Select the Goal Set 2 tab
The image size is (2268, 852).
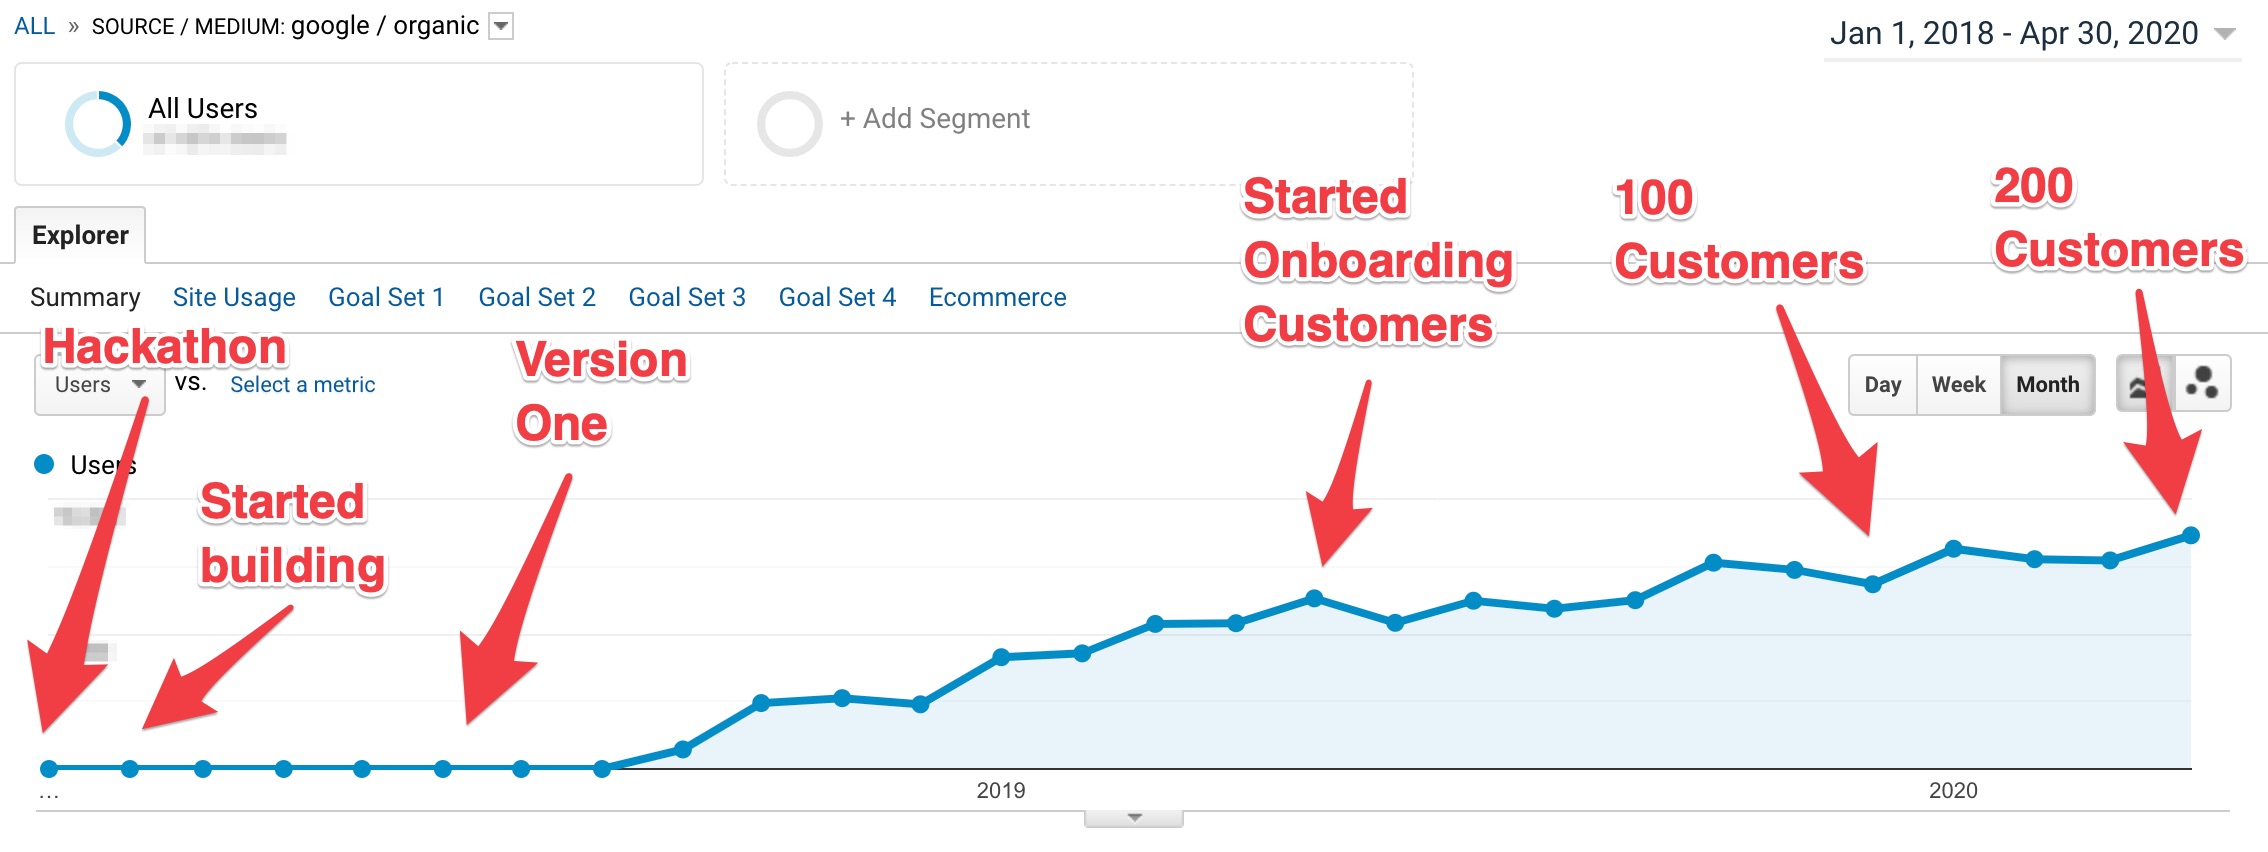tap(537, 297)
